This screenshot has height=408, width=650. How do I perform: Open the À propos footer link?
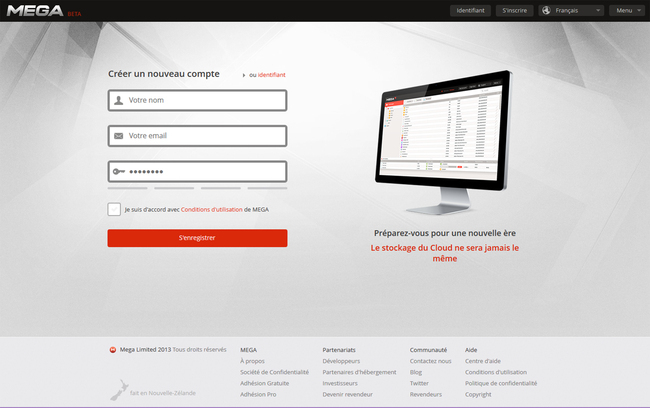[x=252, y=361]
